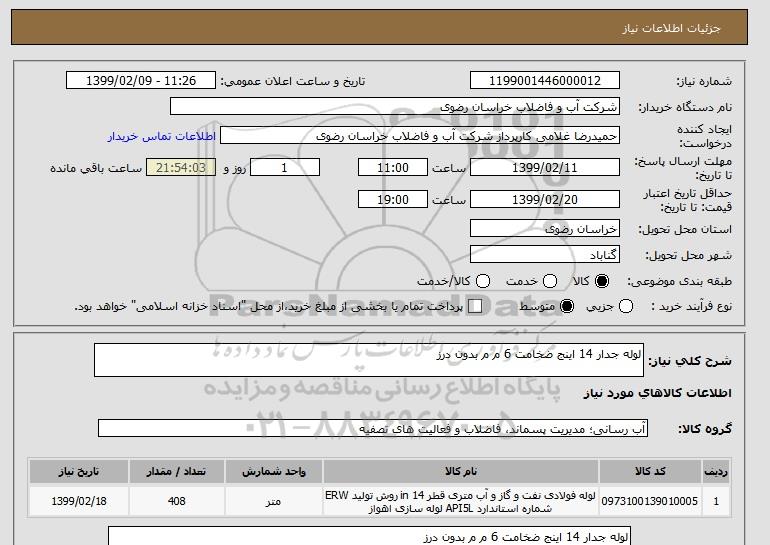Click the price validity date 1399/02/20
The image size is (770, 545).
point(545,199)
